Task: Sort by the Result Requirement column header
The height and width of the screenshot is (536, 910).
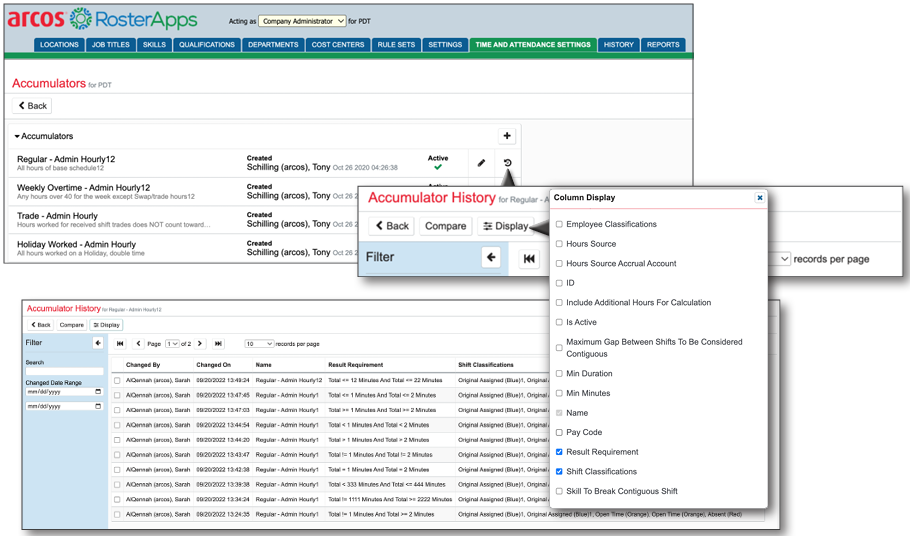Action: coord(356,365)
